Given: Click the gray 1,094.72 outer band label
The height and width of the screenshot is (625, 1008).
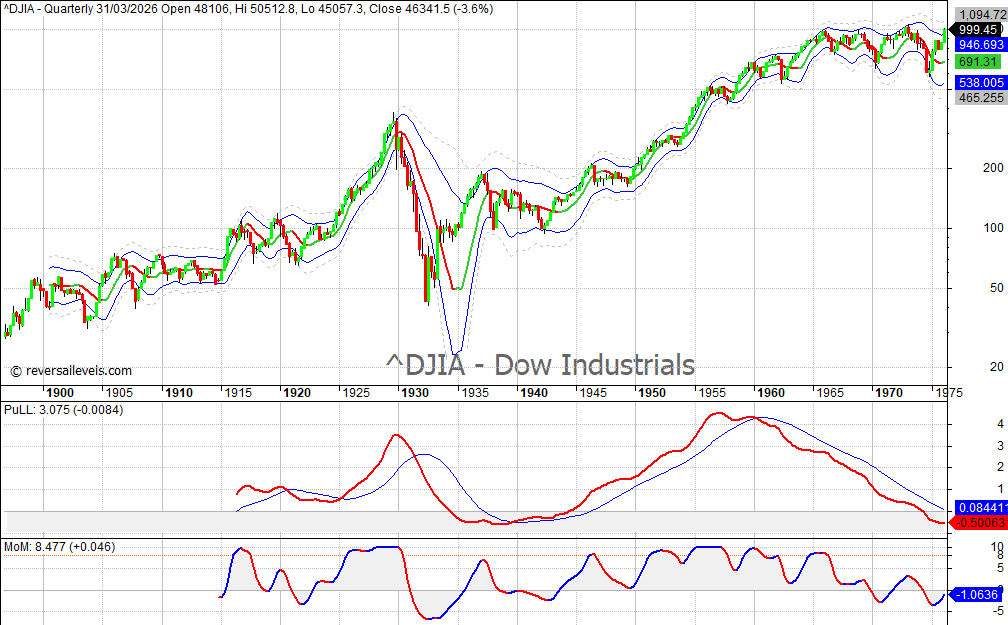Looking at the screenshot, I should (980, 15).
